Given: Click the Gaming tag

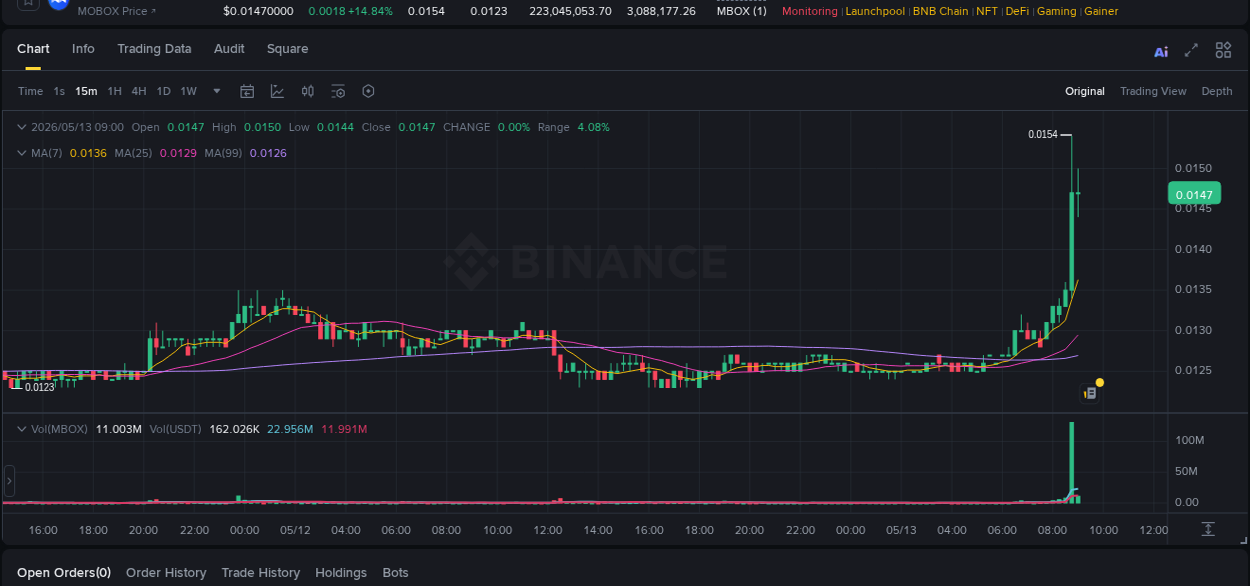Looking at the screenshot, I should [x=1056, y=11].
